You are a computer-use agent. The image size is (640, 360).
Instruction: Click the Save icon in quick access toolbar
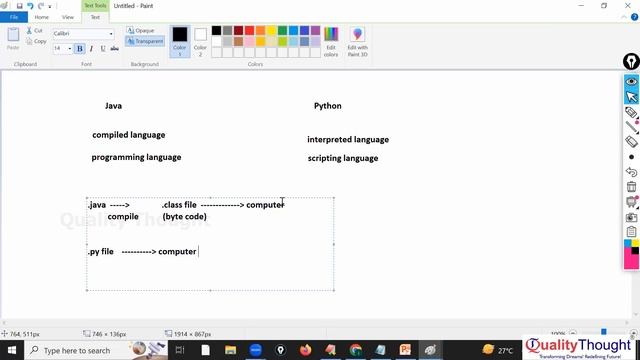[x=19, y=6]
